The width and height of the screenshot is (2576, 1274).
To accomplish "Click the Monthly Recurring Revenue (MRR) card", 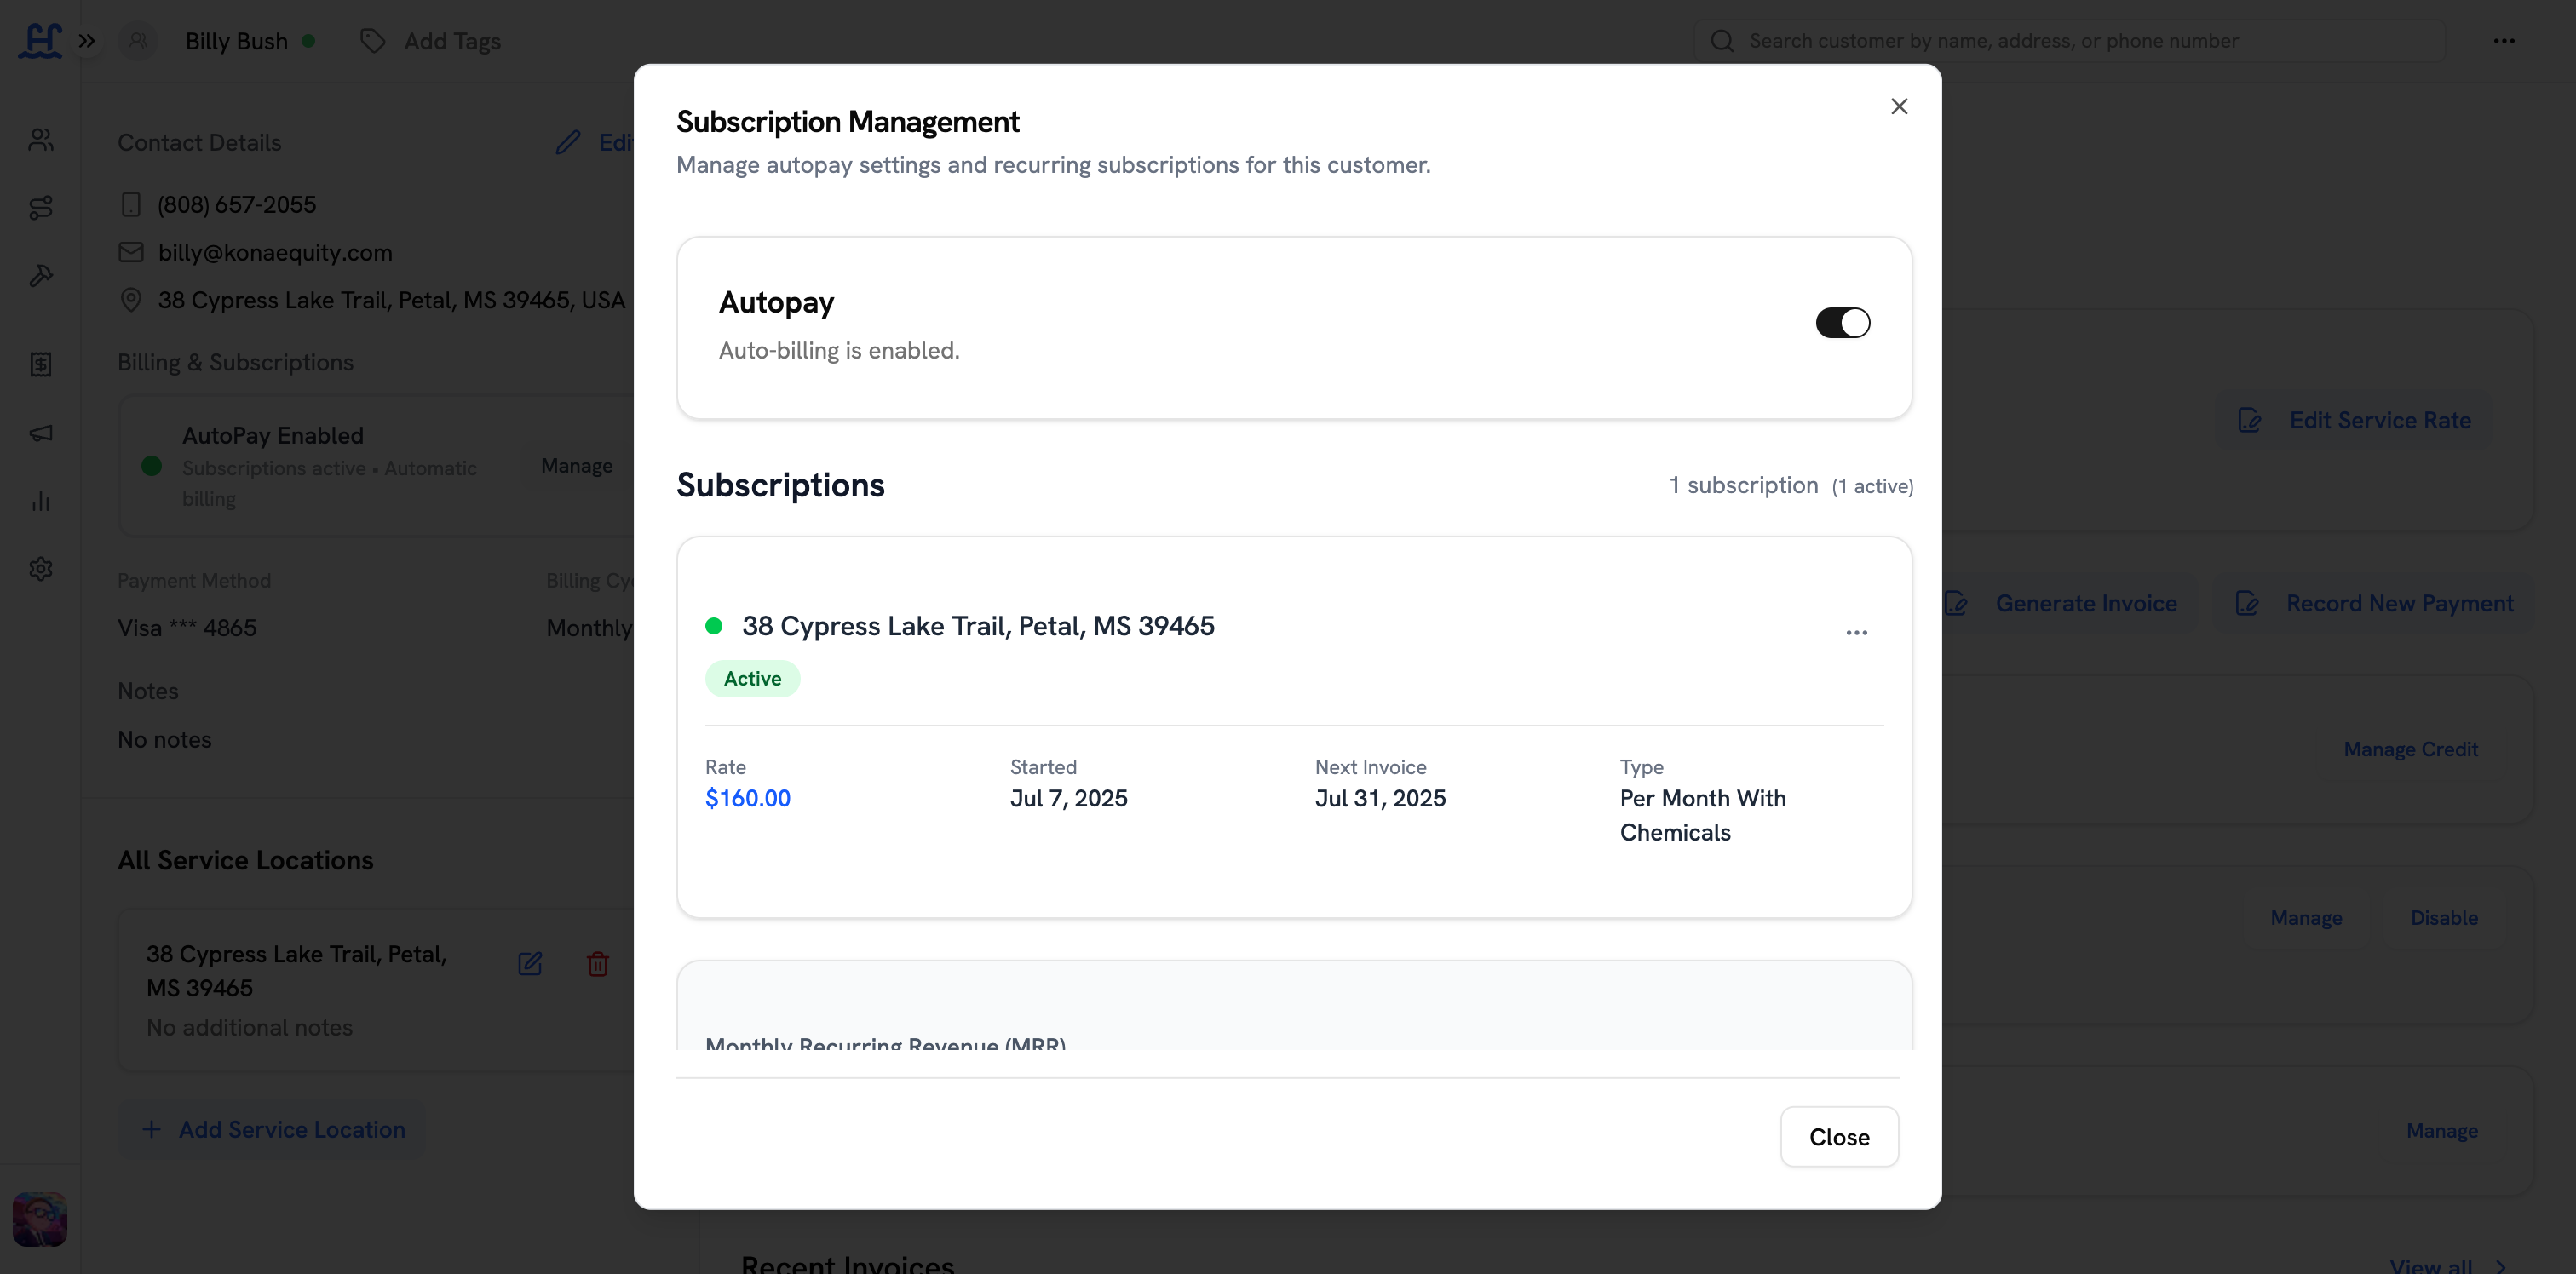I will pos(1294,1005).
